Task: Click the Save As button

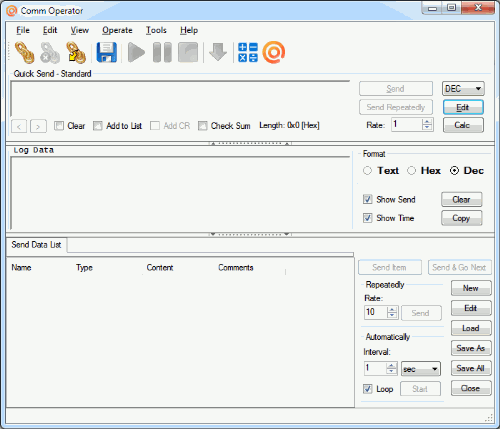Action: point(471,348)
